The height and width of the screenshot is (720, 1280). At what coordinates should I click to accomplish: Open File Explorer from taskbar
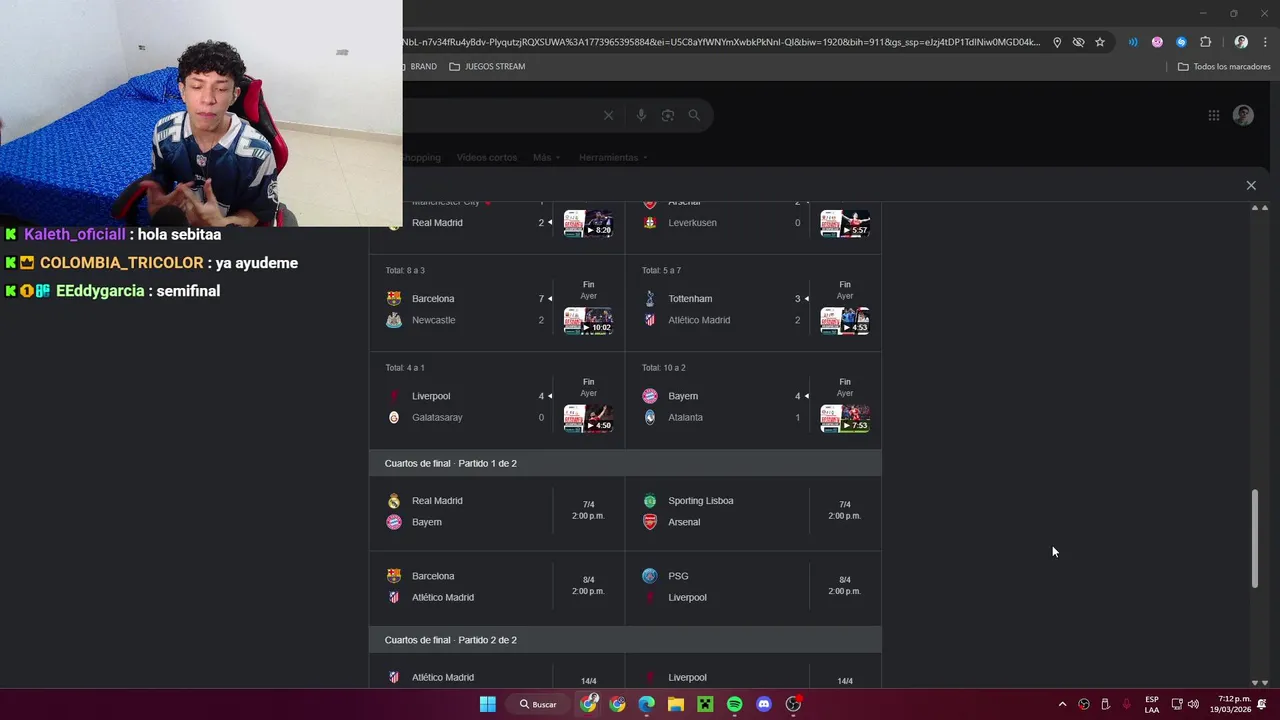pos(676,704)
